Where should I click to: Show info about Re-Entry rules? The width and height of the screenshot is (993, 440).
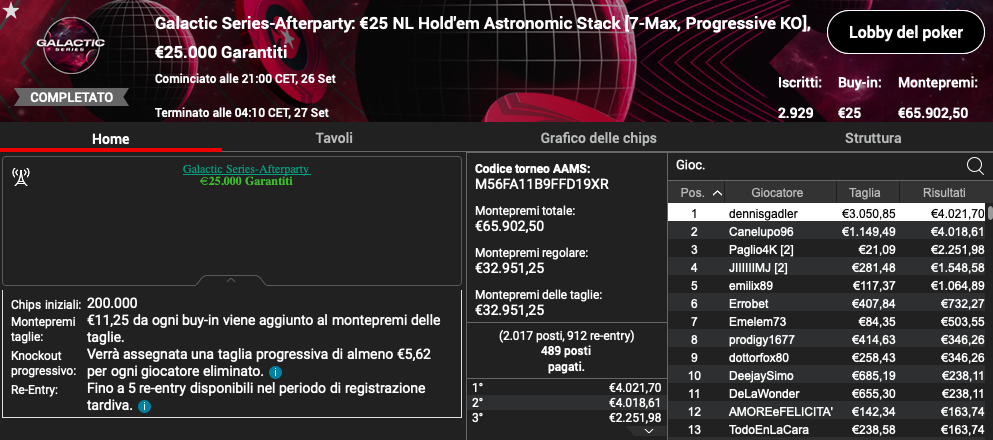144,407
